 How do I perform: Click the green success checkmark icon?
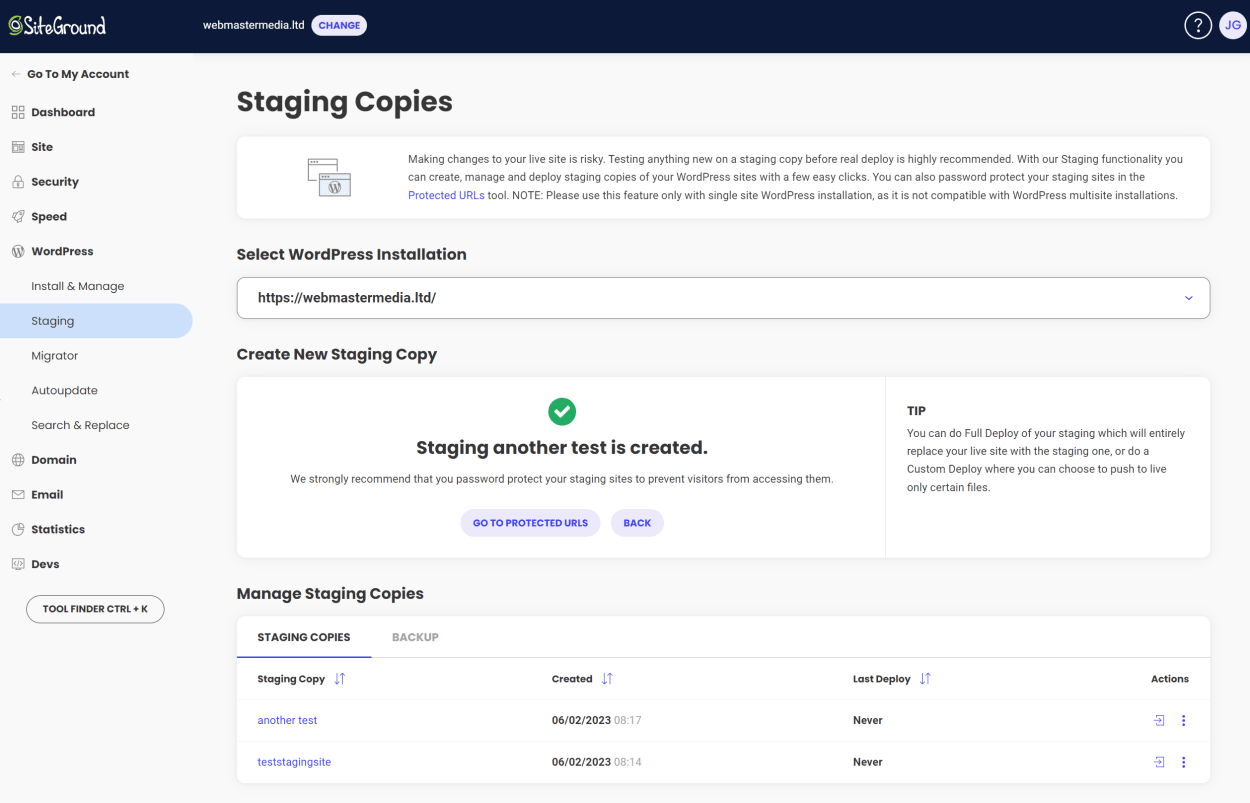pos(562,411)
